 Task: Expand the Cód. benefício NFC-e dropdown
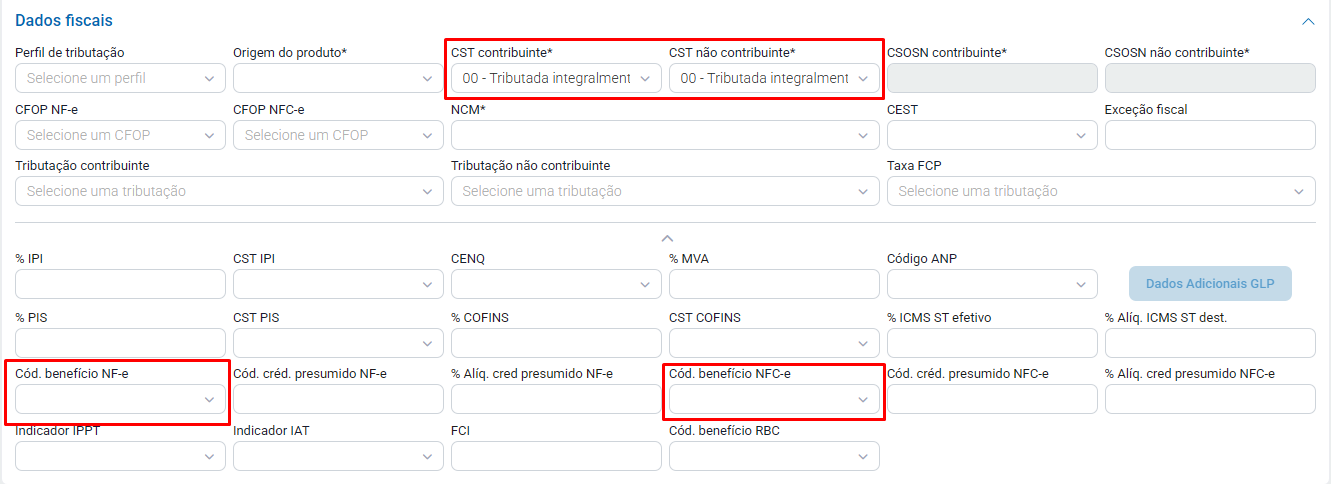point(774,399)
